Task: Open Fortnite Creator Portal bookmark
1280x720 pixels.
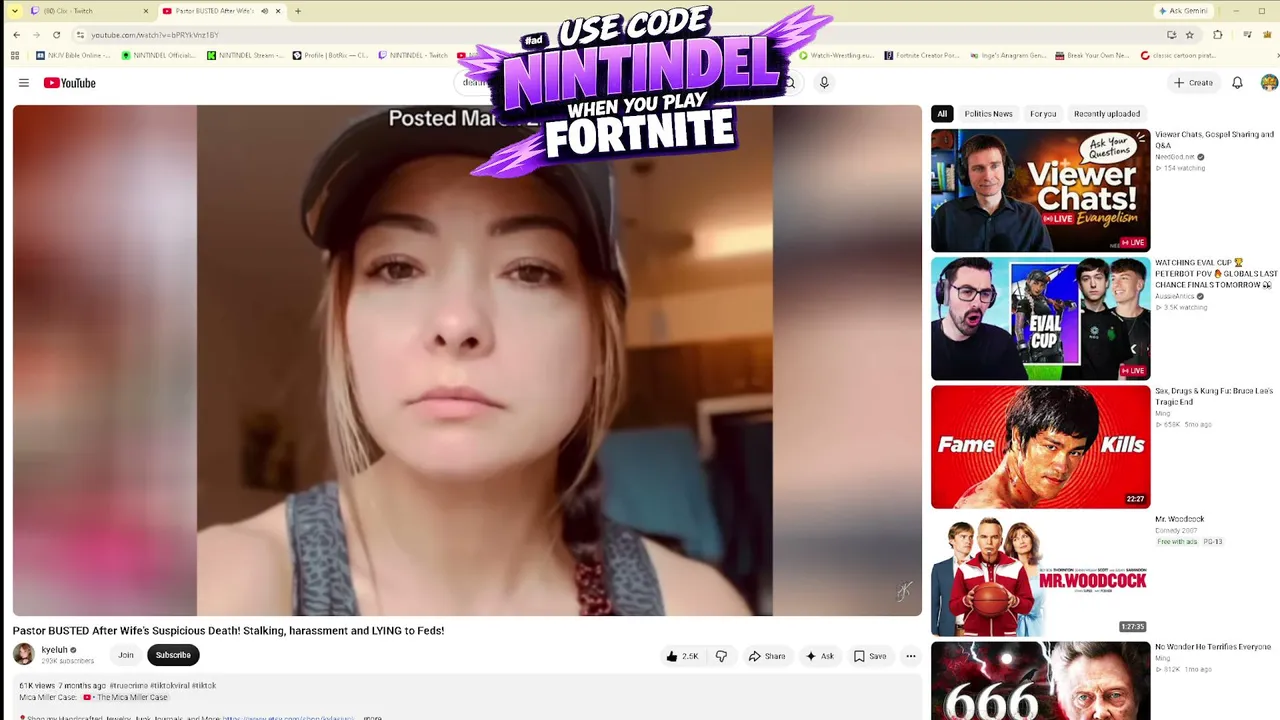Action: [x=922, y=56]
